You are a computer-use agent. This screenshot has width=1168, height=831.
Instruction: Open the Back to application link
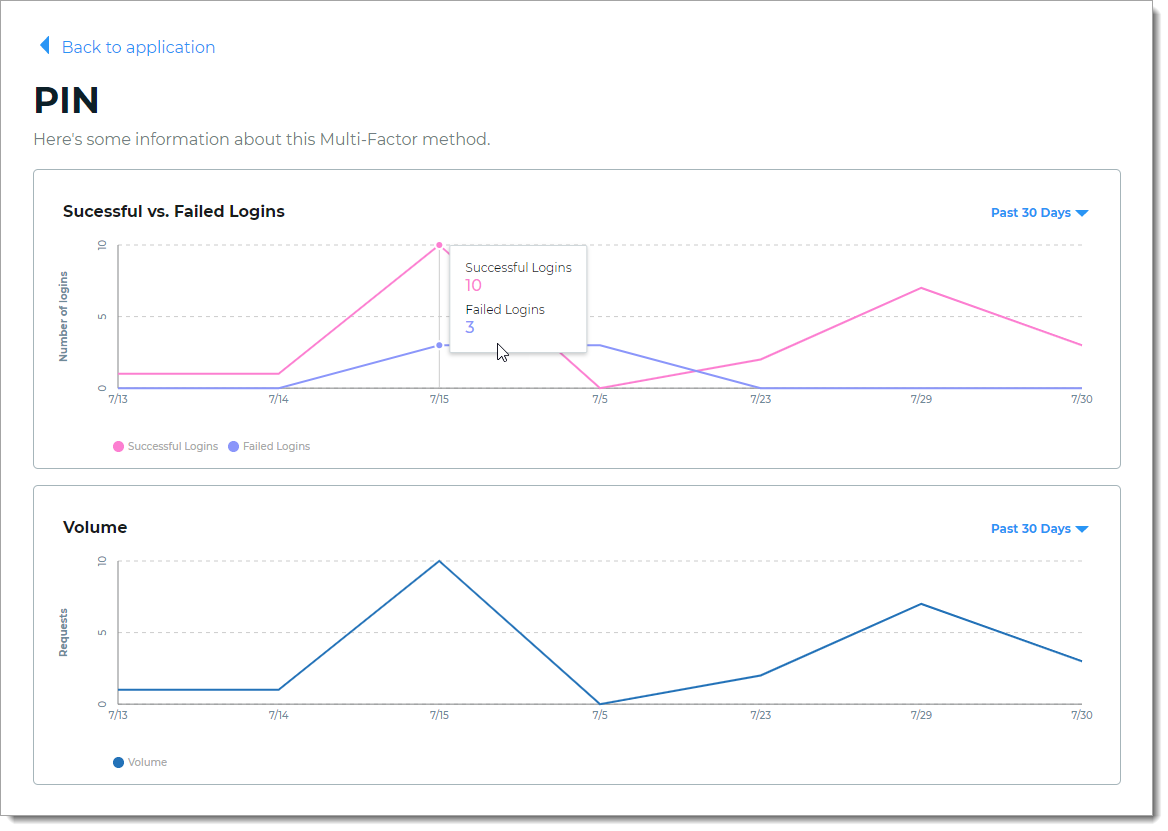tap(138, 47)
